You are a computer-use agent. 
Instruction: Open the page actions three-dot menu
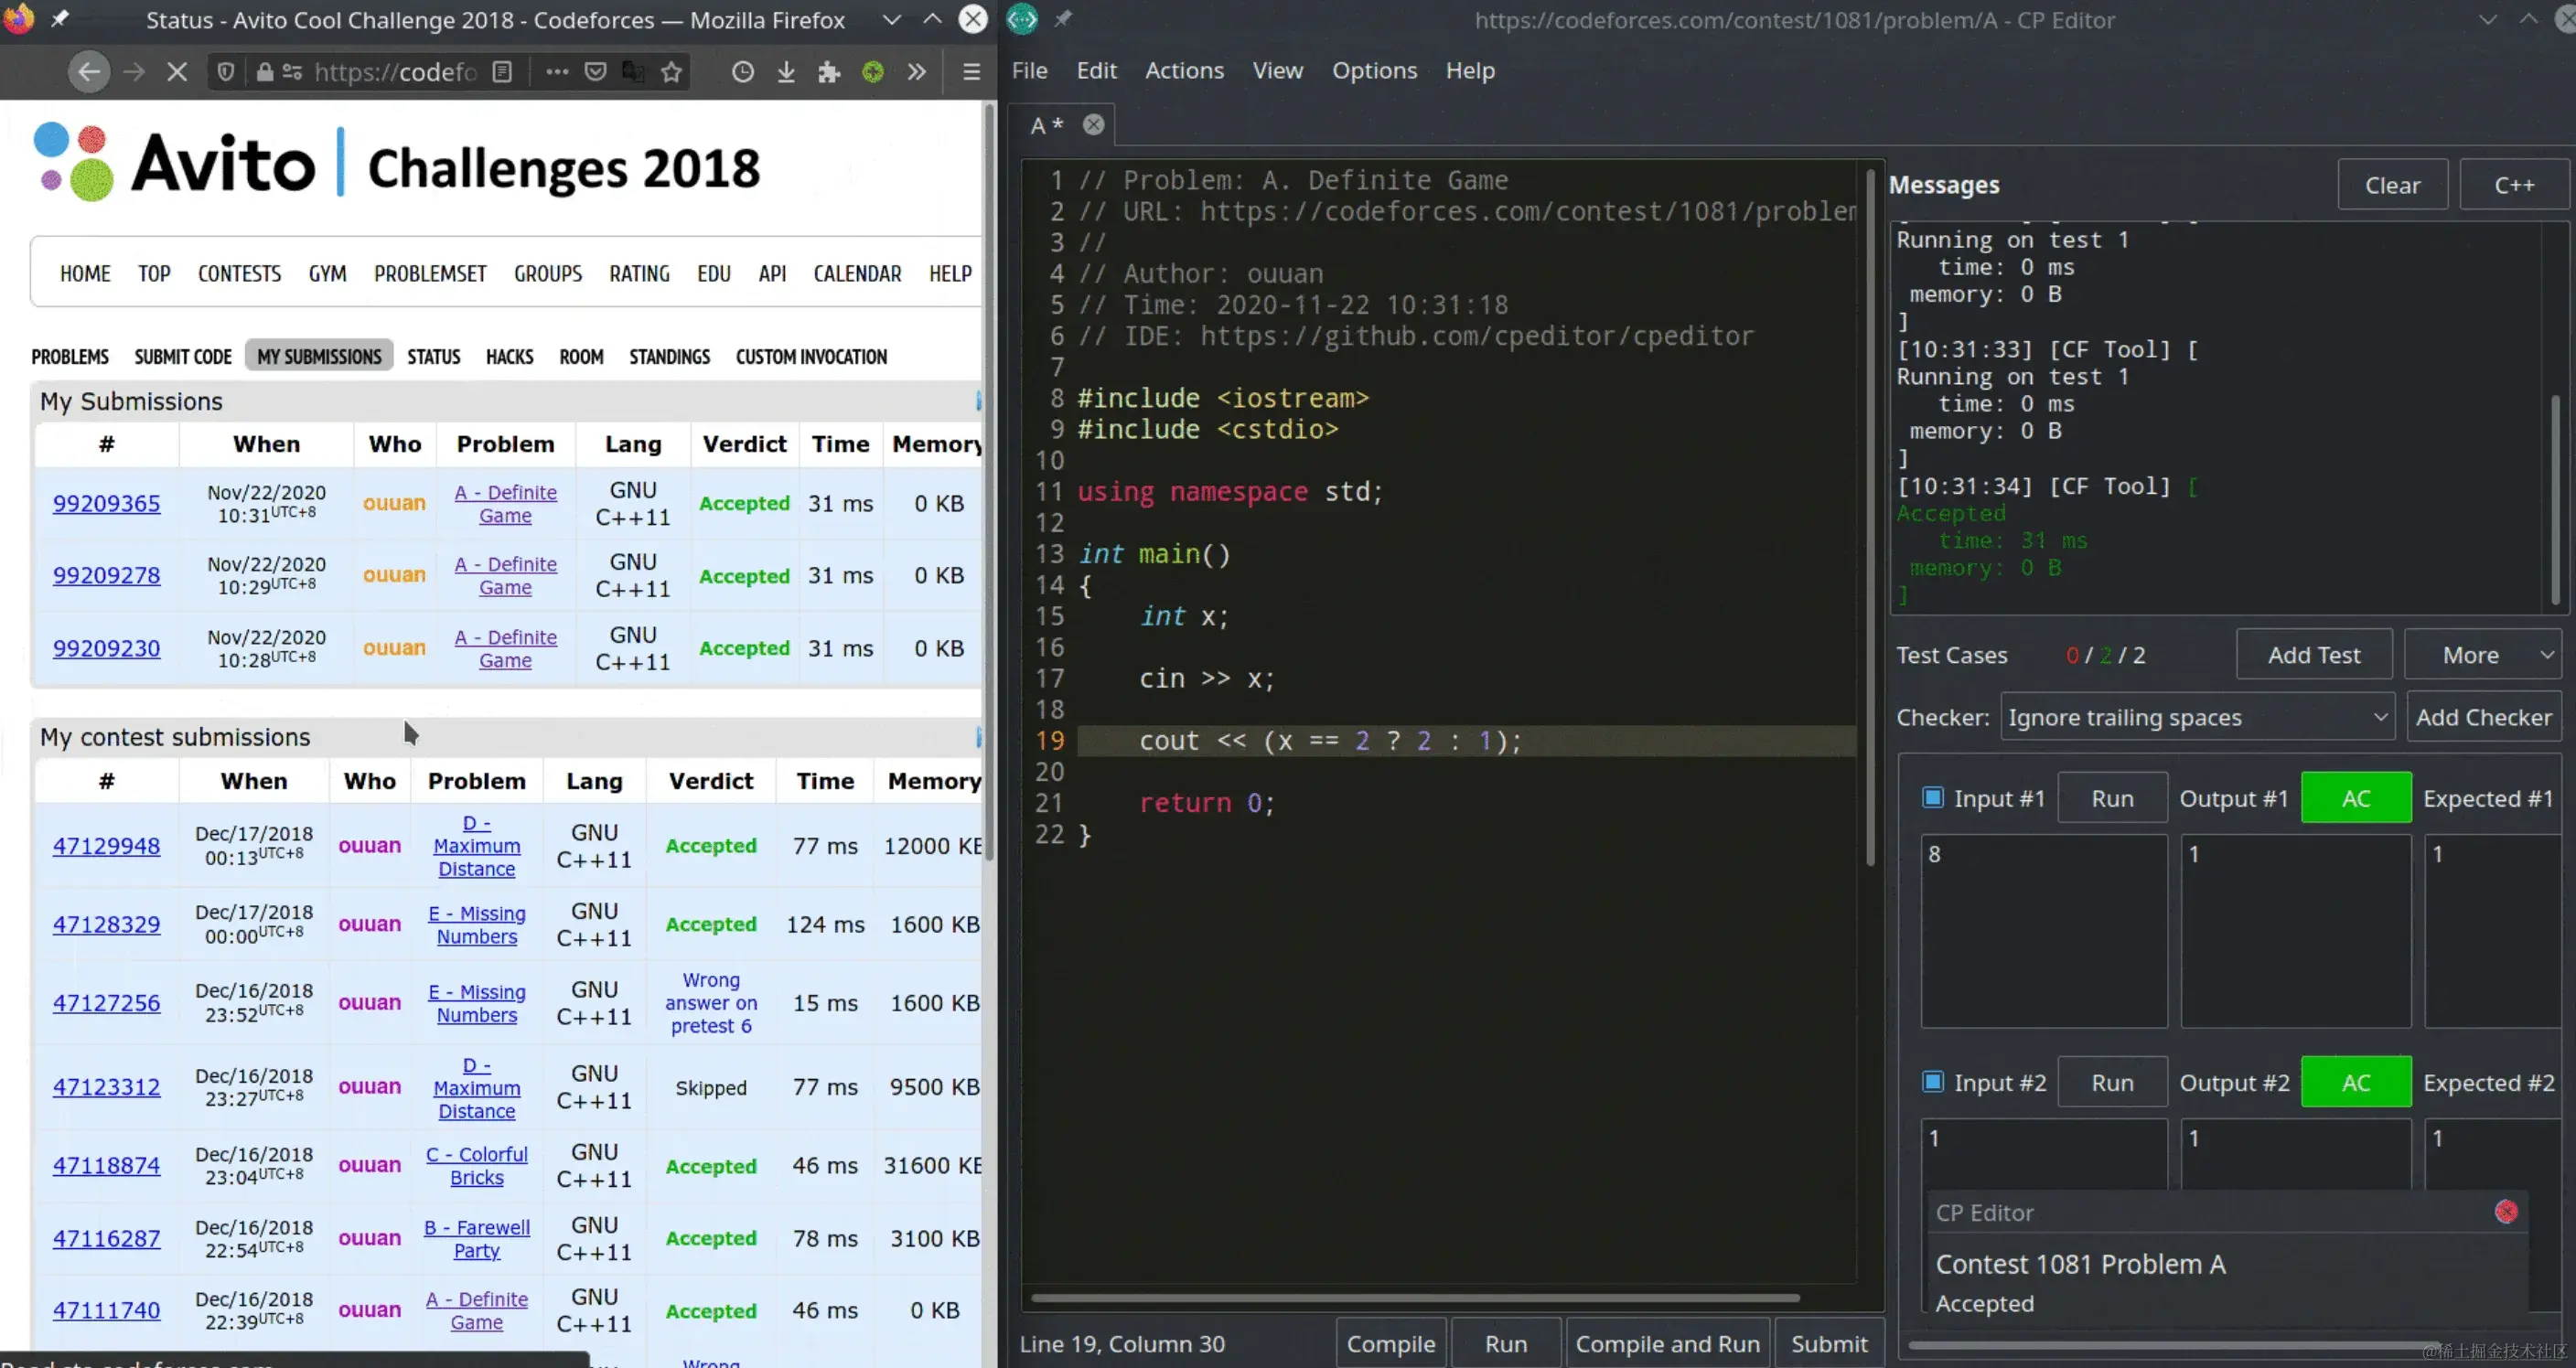[557, 71]
